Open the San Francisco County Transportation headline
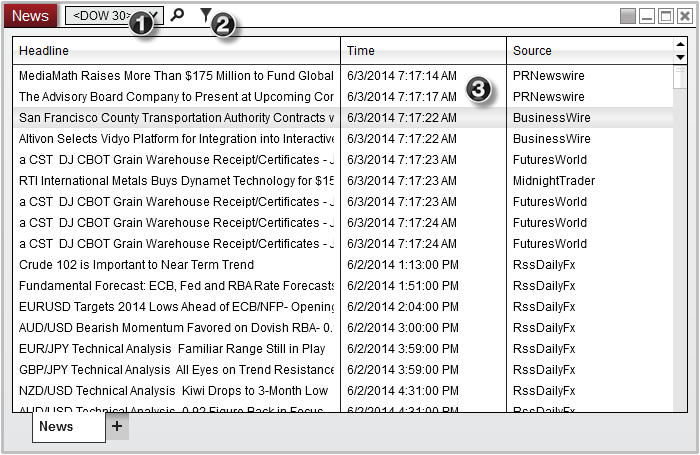 (176, 118)
